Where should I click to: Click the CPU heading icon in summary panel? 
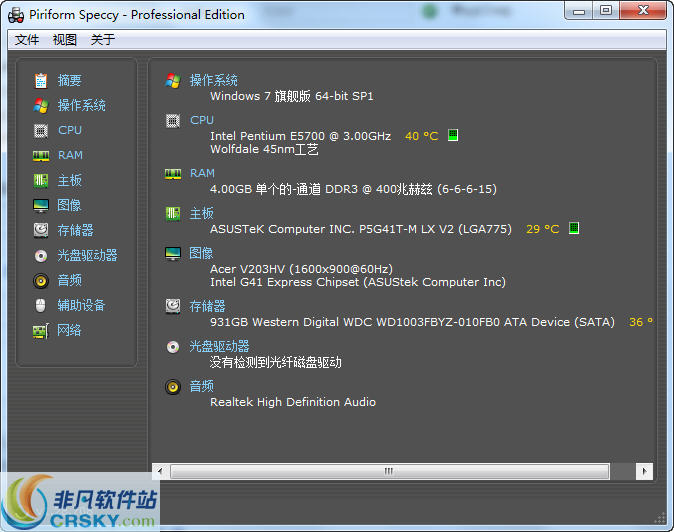[173, 121]
